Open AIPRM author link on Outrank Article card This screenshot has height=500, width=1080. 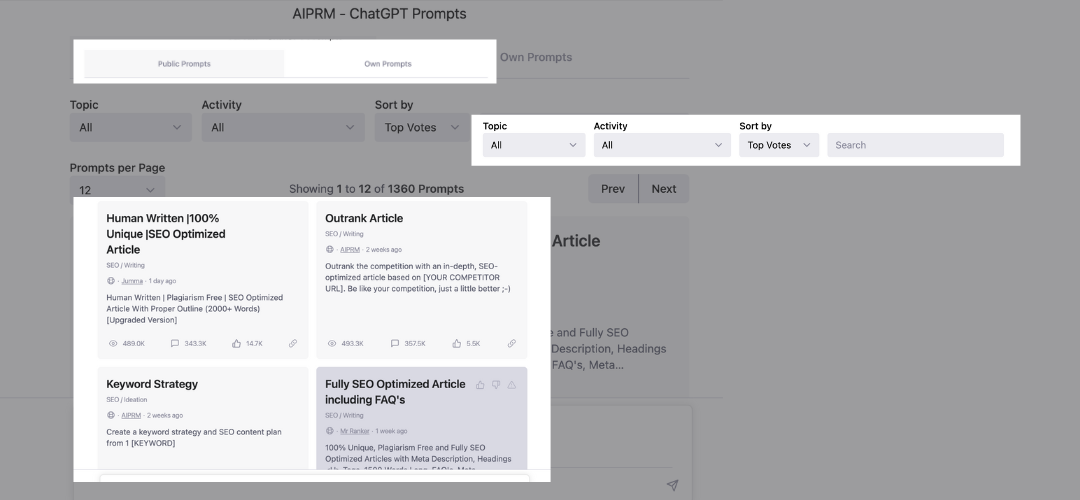350,249
